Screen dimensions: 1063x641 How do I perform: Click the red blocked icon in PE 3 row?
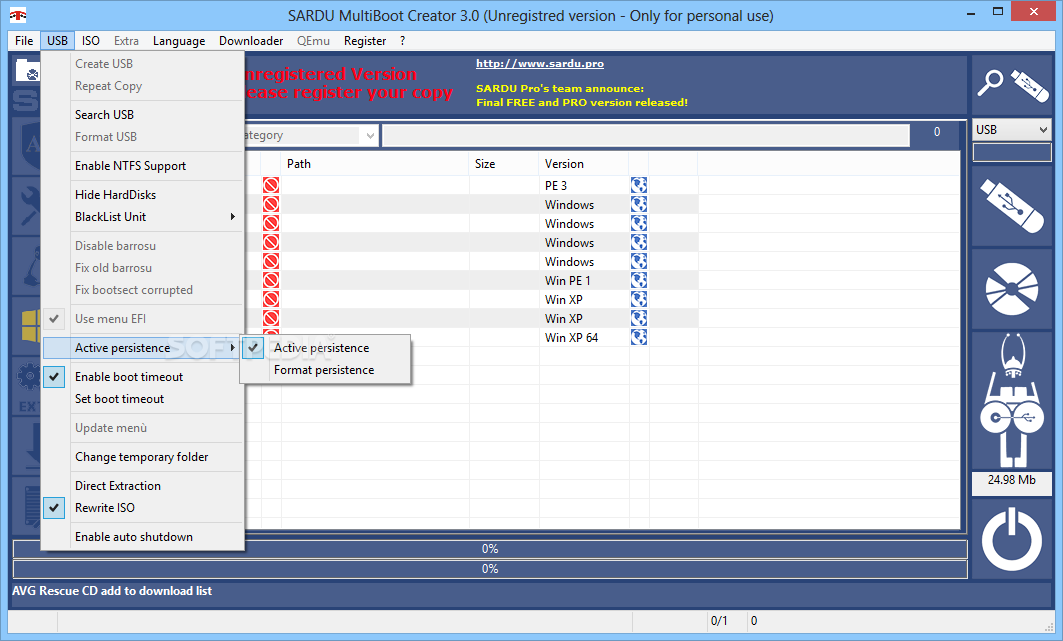tap(271, 185)
